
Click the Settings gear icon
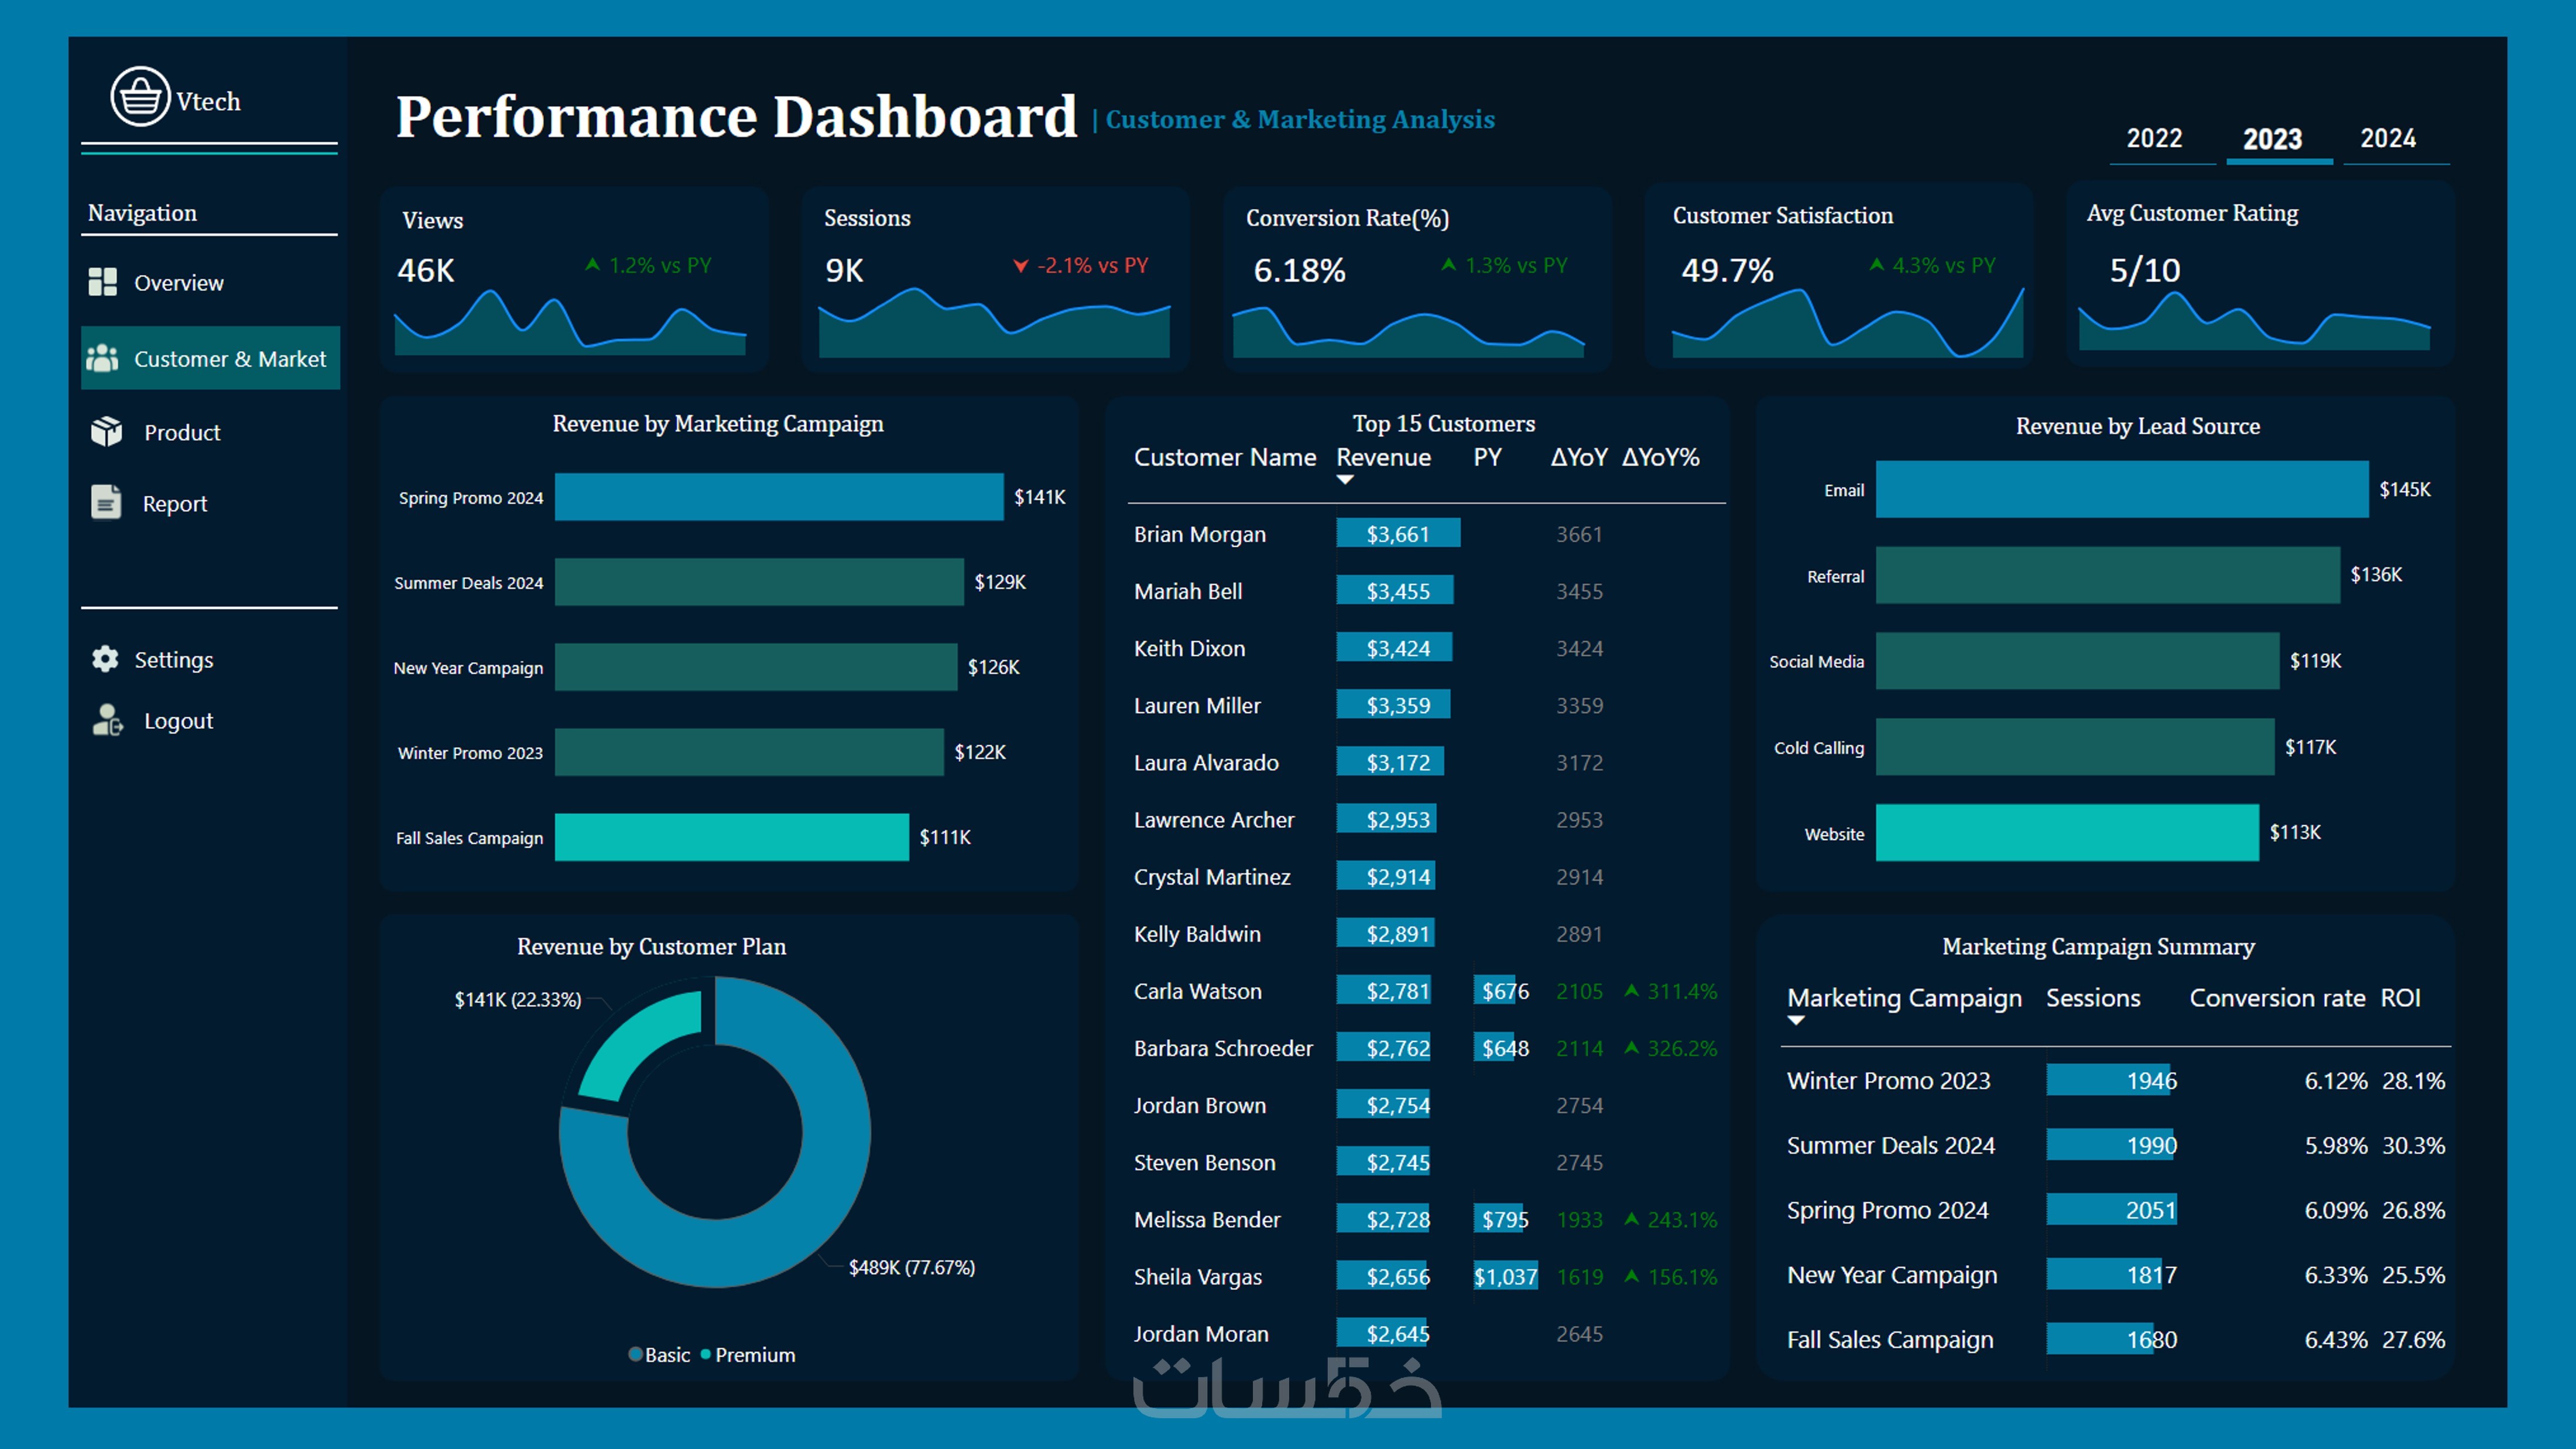click(x=105, y=659)
